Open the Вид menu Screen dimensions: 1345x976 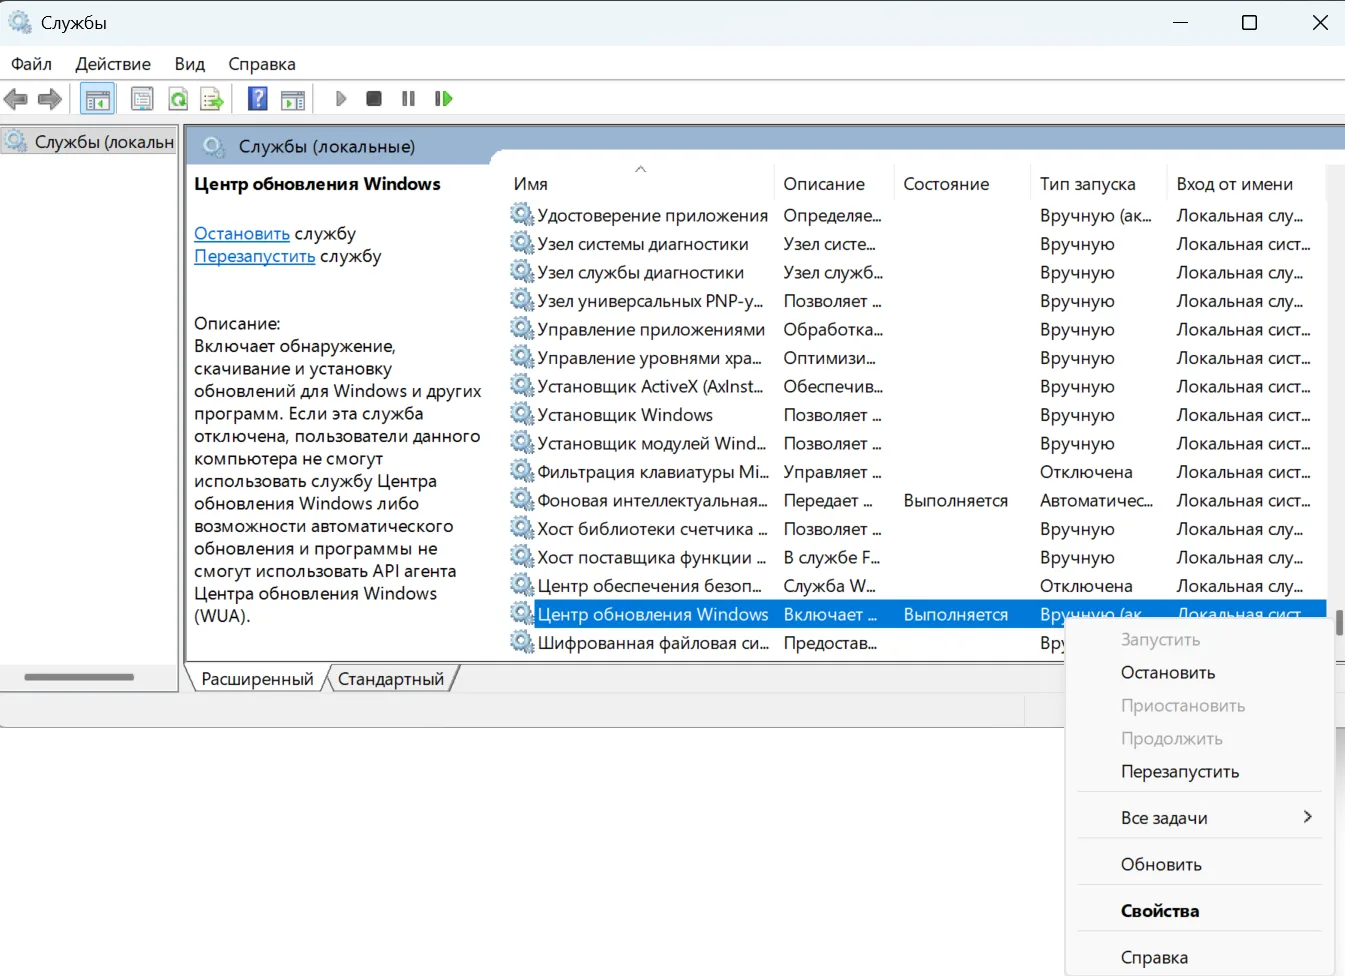coord(189,64)
